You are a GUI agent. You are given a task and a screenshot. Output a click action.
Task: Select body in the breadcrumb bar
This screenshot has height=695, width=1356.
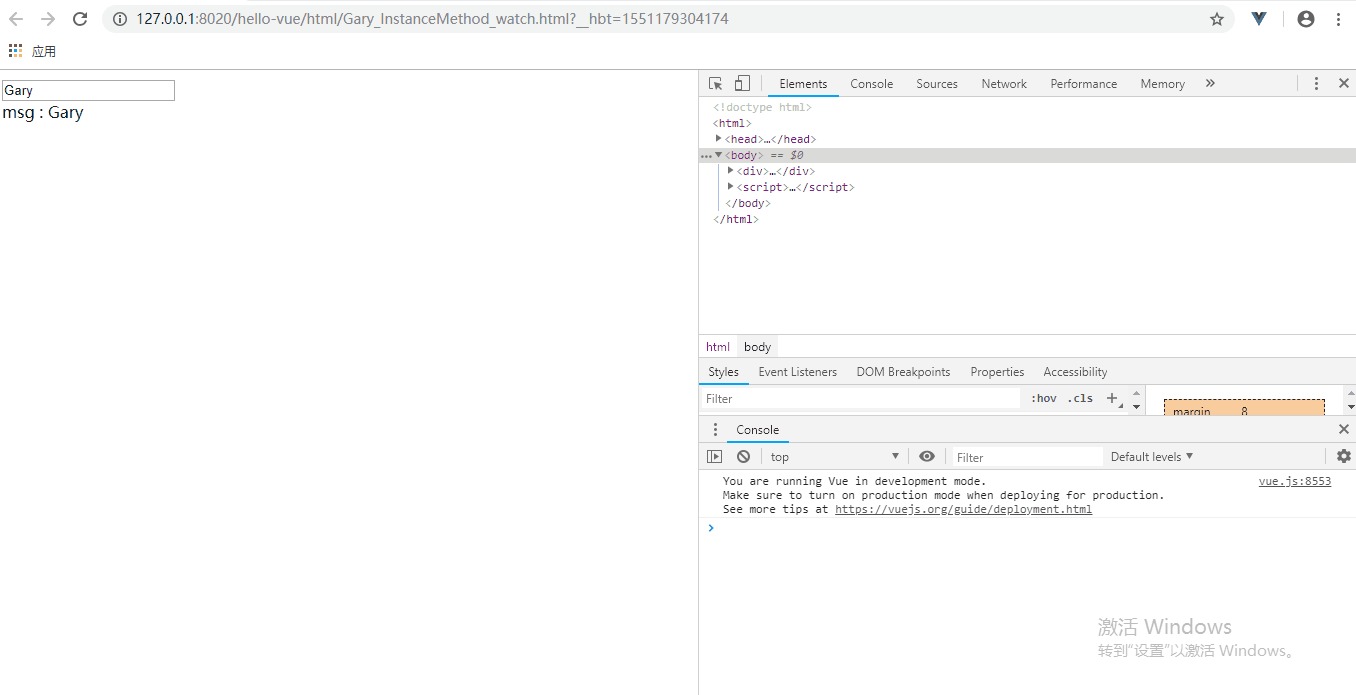pyautogui.click(x=758, y=347)
